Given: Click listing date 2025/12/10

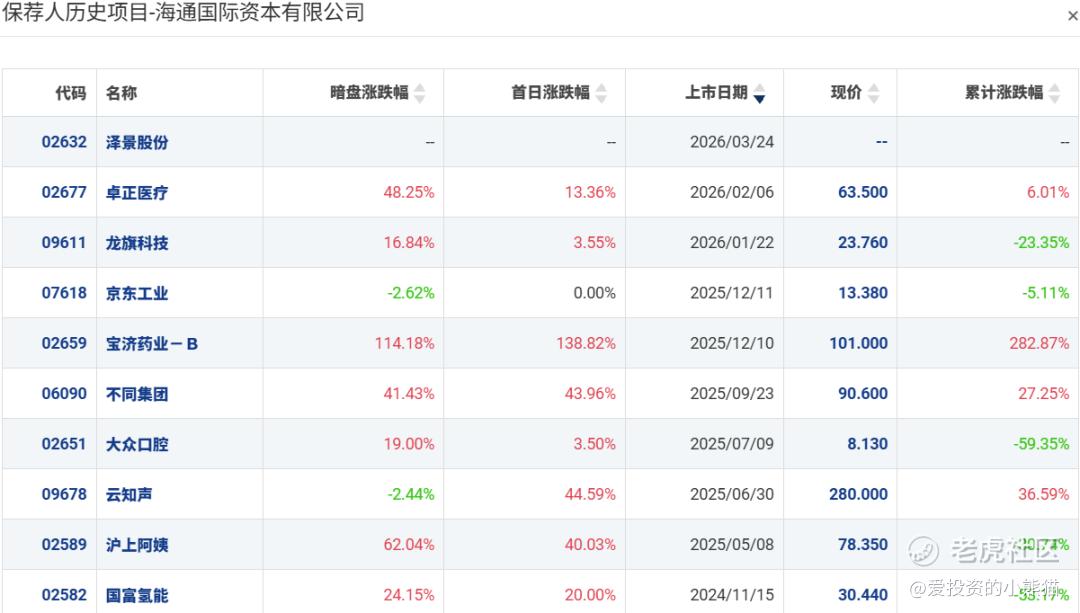Looking at the screenshot, I should coord(732,343).
